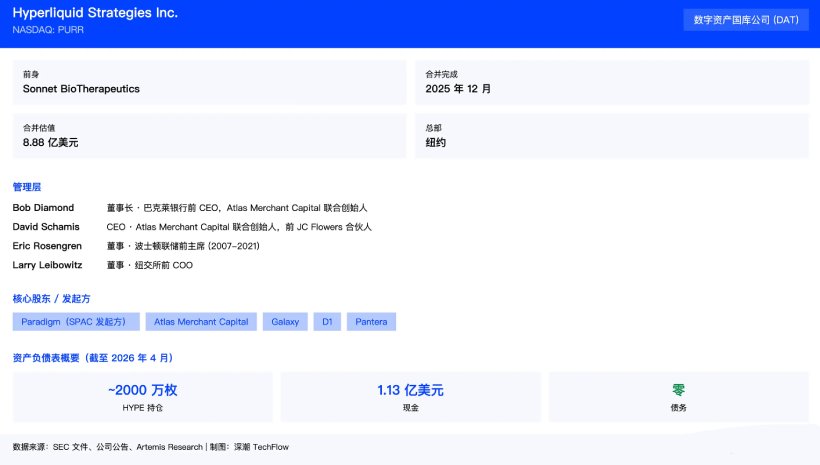Click the Hyperliquid Strategies Inc. title
The image size is (820, 465).
pyautogui.click(x=95, y=13)
